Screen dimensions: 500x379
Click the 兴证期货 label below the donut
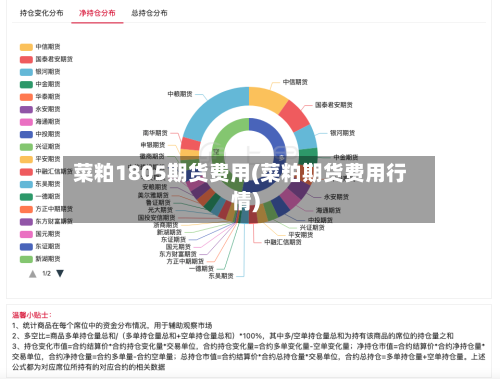pos(312,228)
